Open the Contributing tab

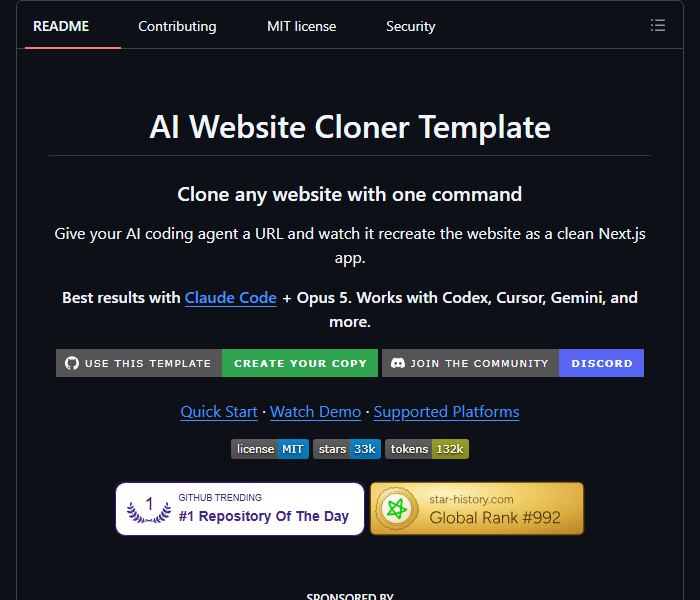click(x=177, y=26)
